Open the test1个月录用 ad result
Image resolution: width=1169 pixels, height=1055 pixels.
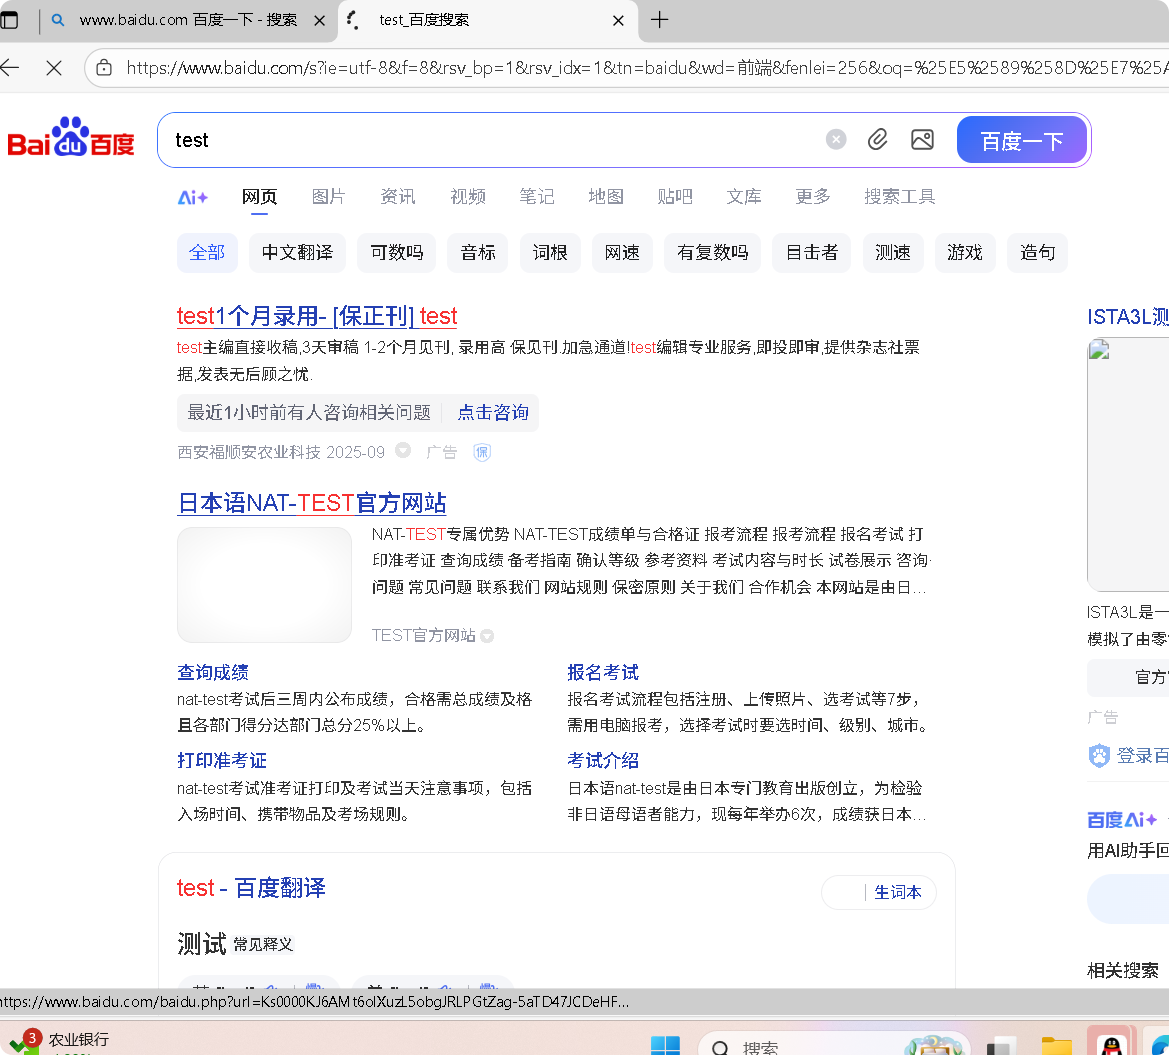(x=317, y=316)
